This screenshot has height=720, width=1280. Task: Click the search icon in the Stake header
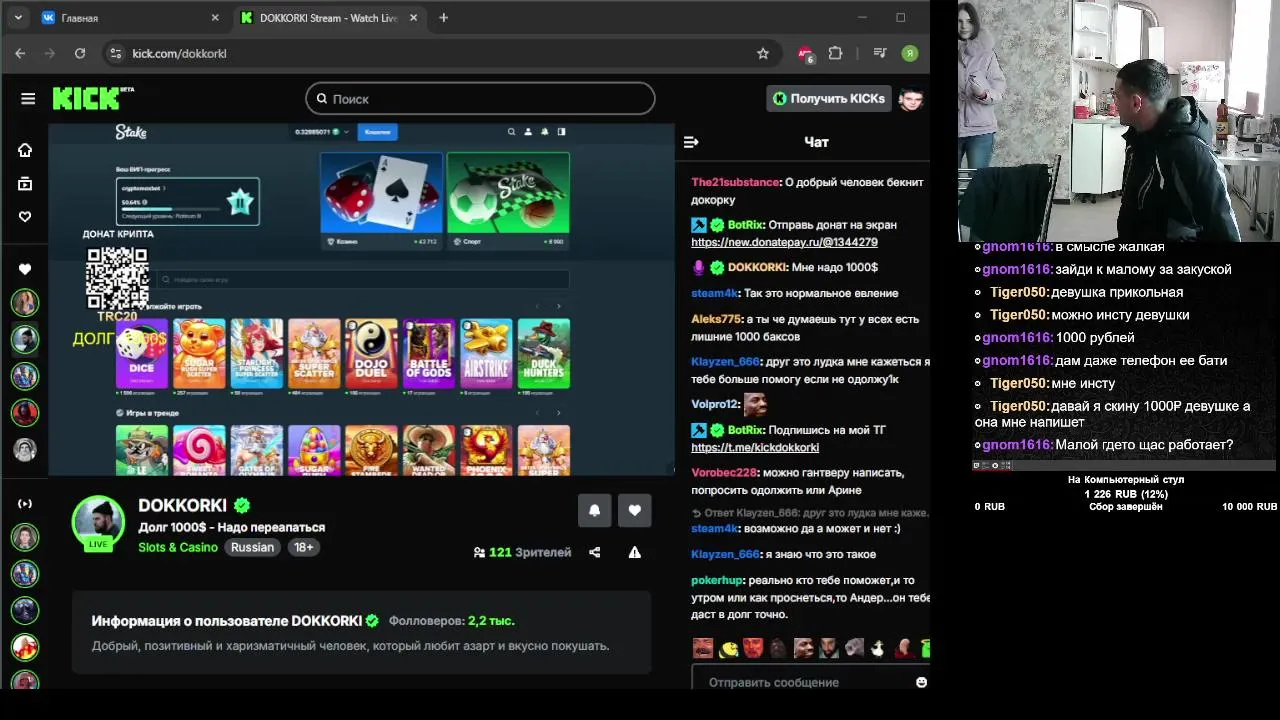click(511, 131)
